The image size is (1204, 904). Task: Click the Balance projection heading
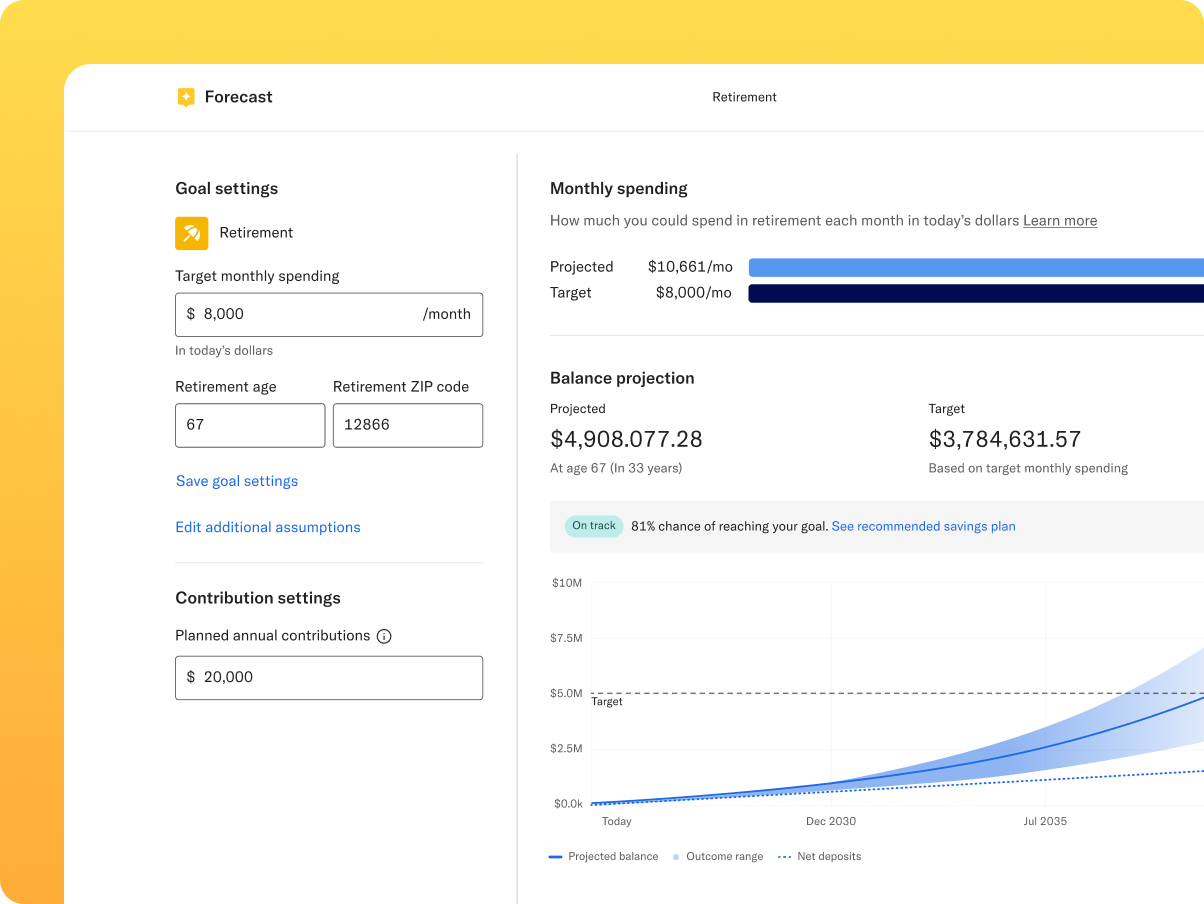[622, 378]
